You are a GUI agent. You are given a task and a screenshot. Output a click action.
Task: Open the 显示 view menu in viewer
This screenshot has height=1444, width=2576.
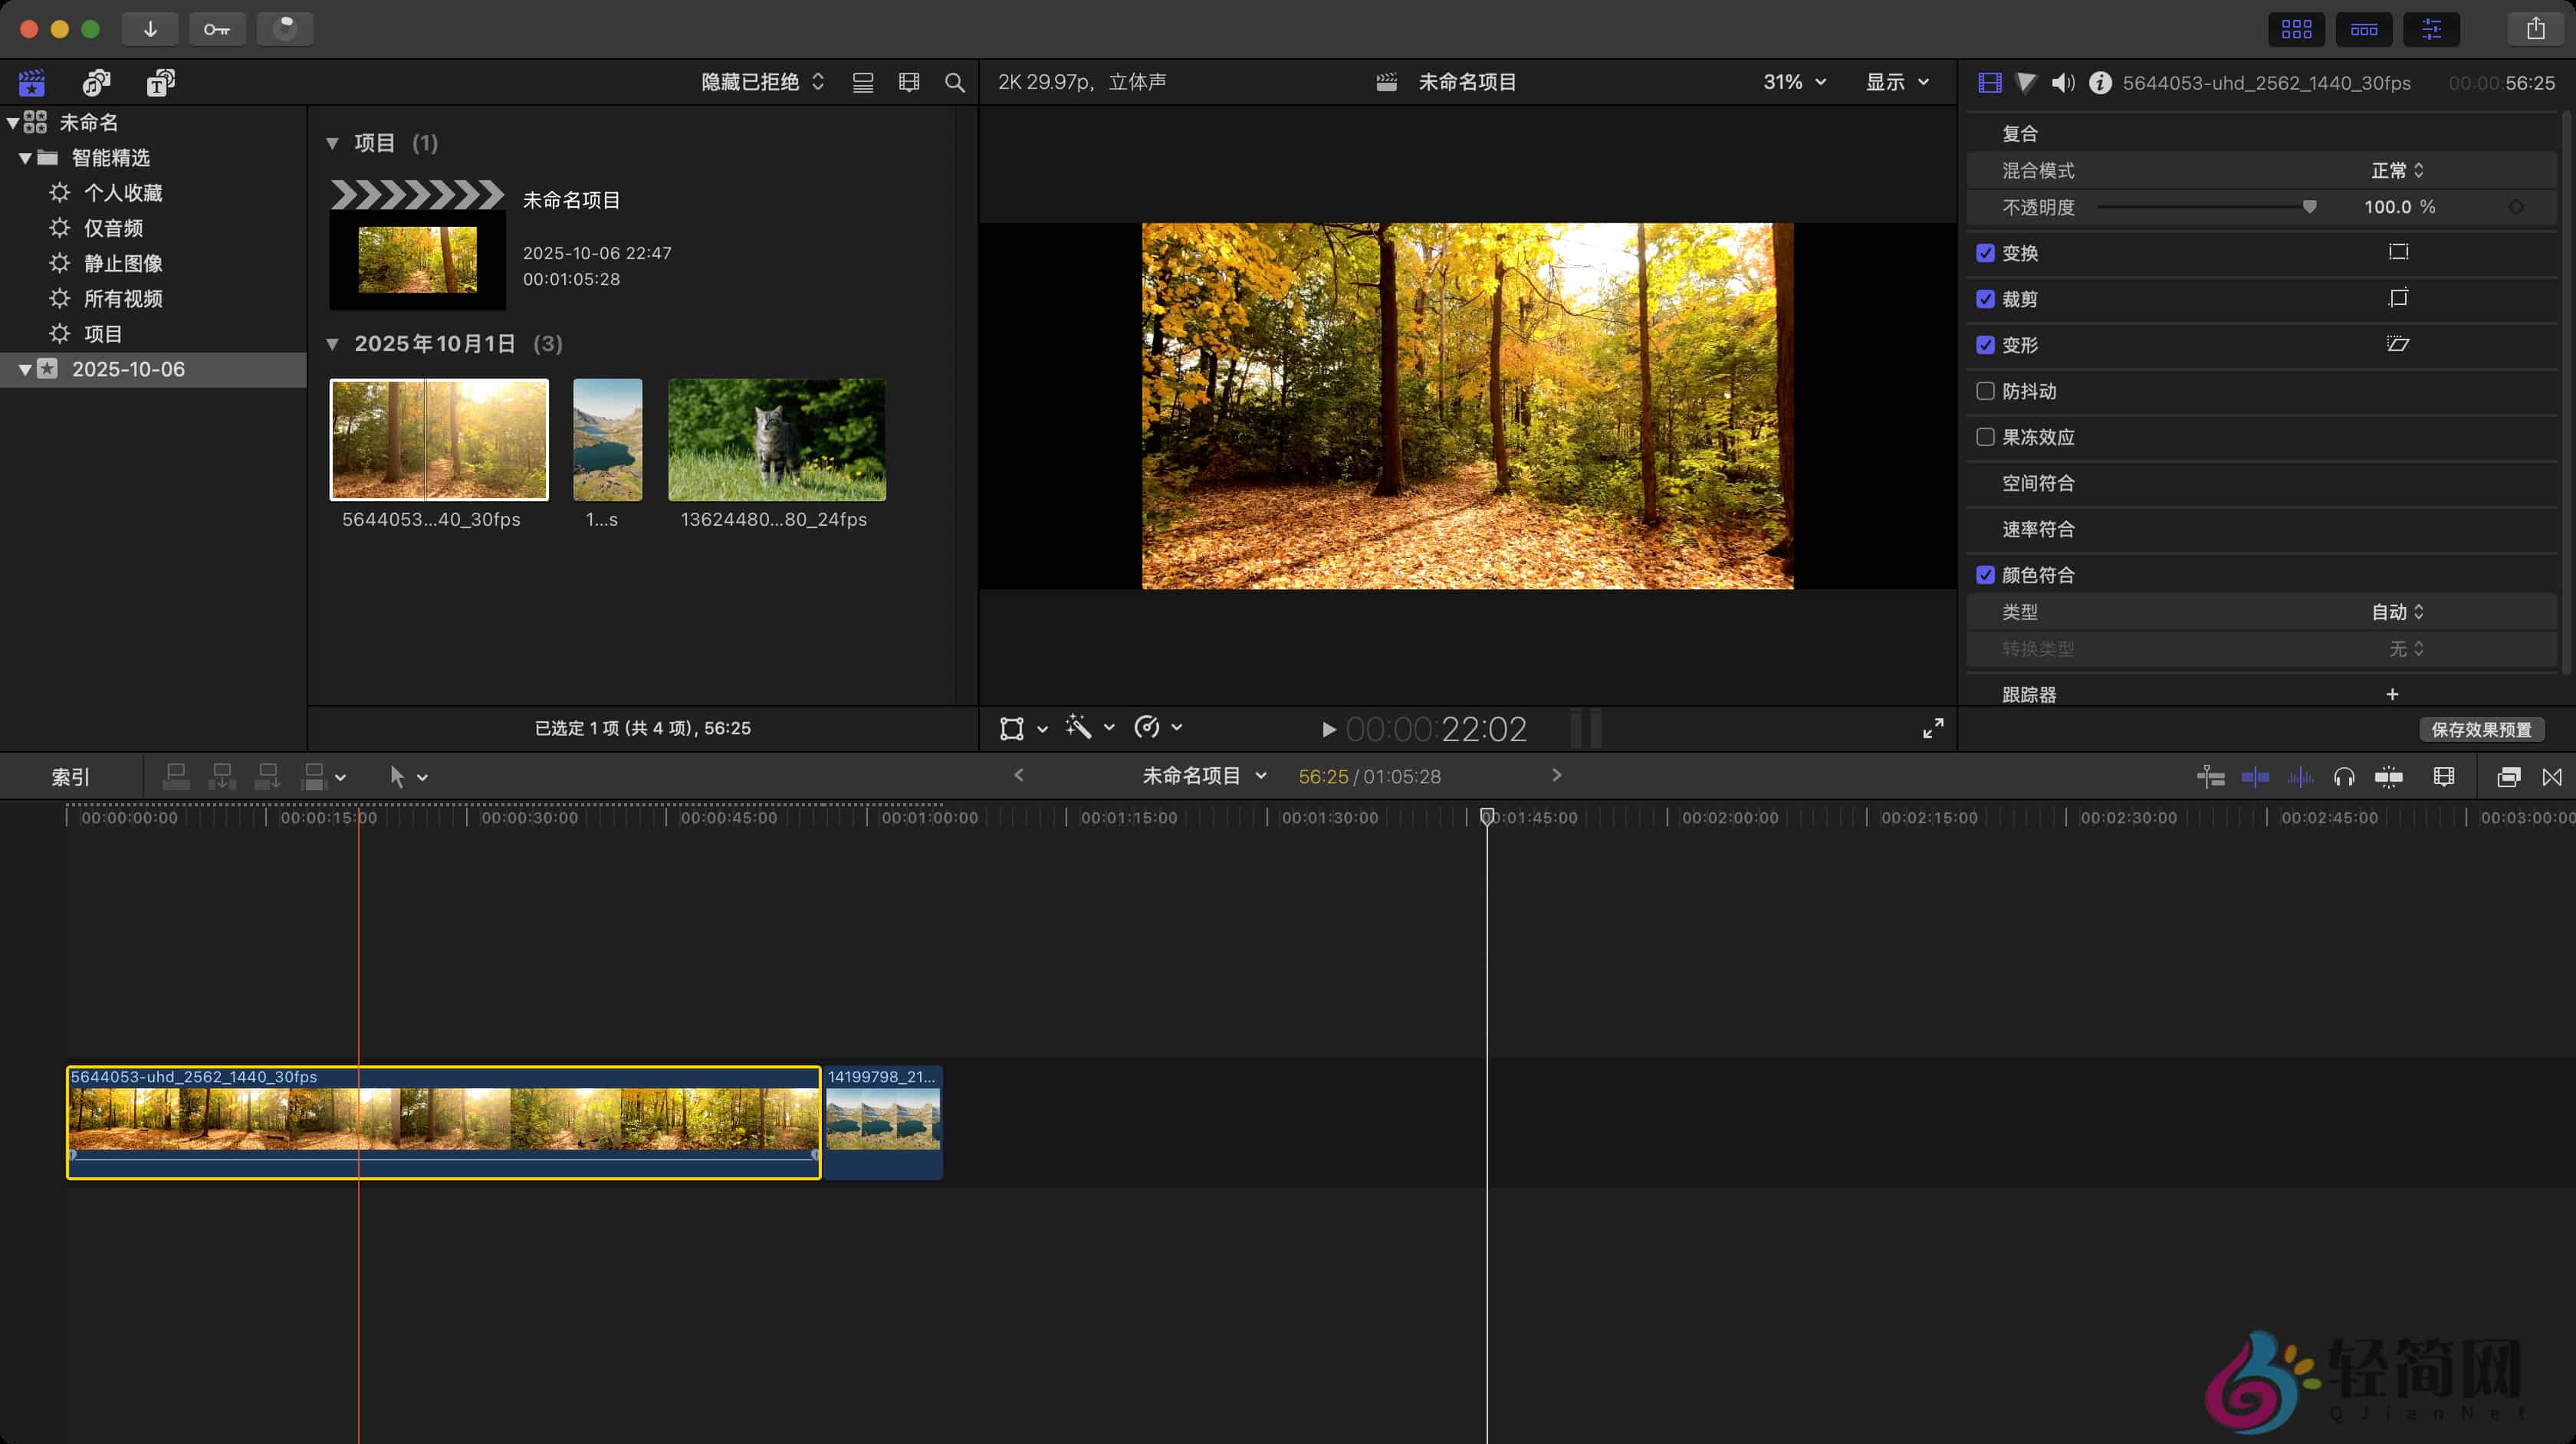1896,82
